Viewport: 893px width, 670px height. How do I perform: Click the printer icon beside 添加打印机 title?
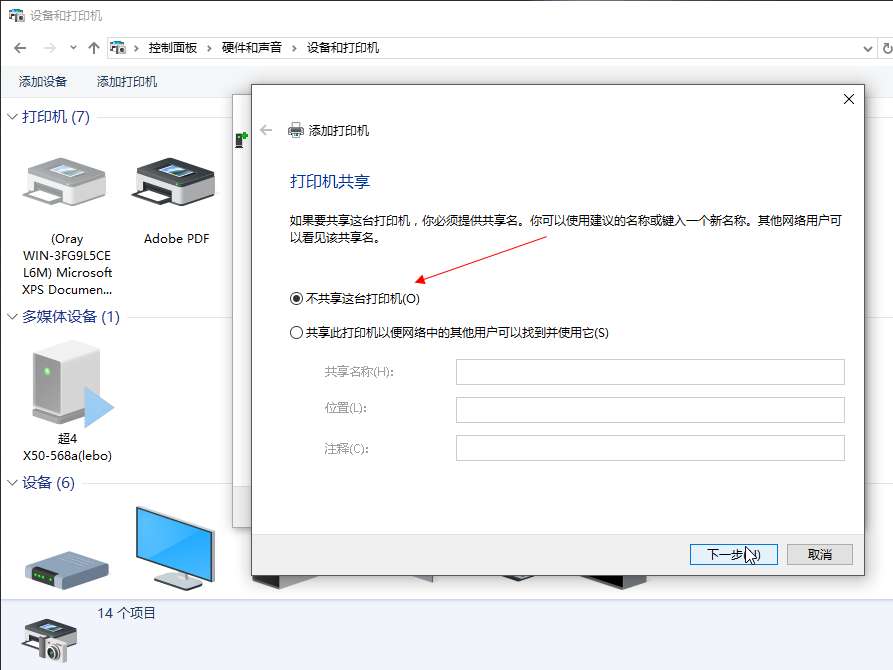tap(296, 130)
